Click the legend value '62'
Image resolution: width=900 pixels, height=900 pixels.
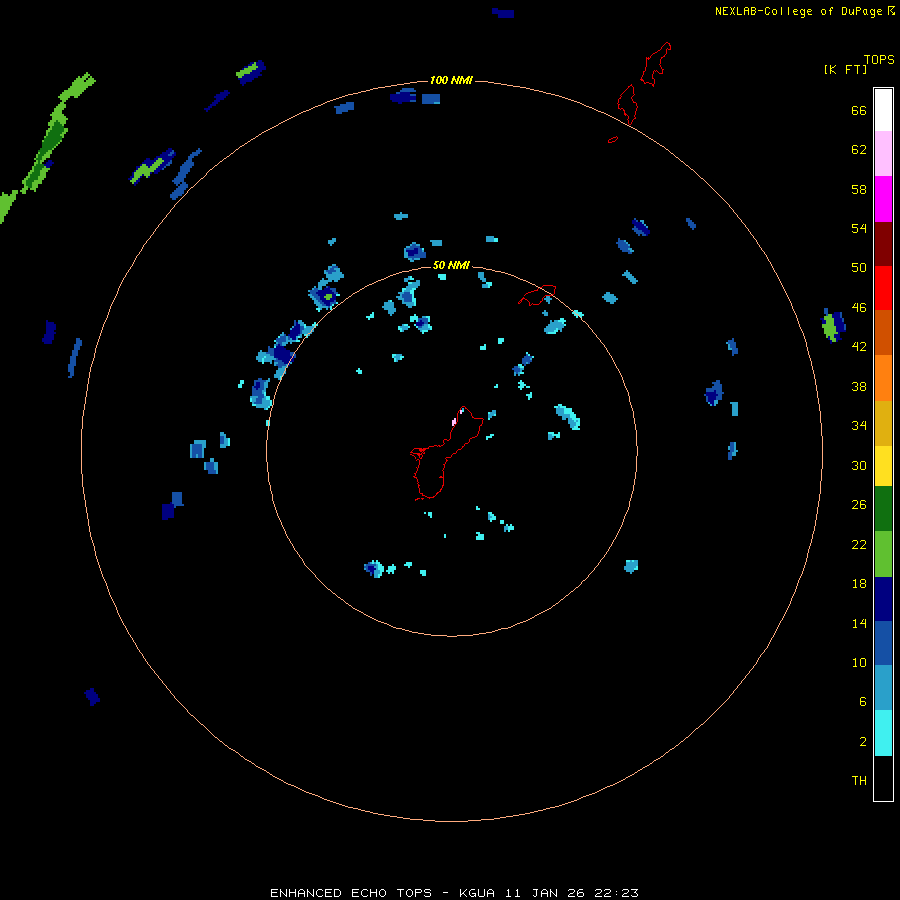859,149
